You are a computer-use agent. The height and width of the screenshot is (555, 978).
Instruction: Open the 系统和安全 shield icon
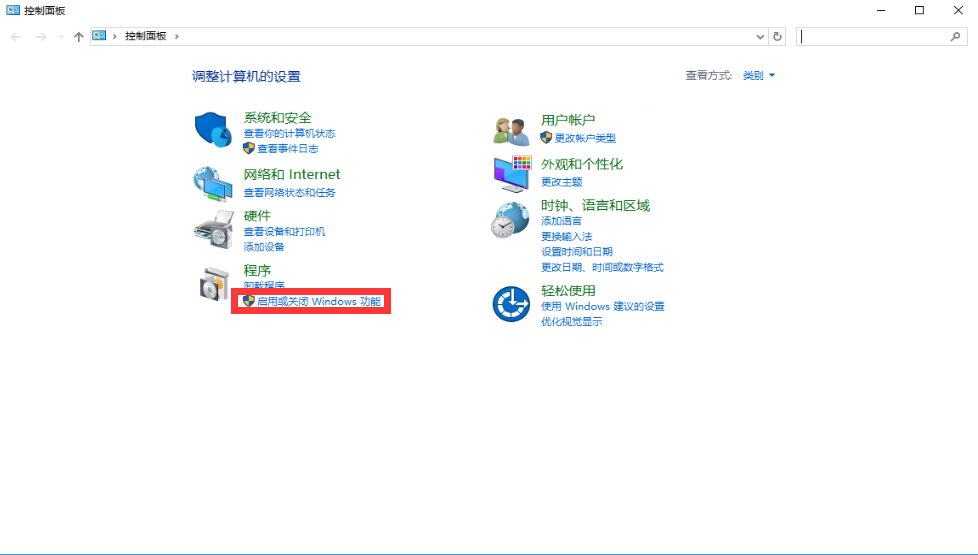pos(213,129)
